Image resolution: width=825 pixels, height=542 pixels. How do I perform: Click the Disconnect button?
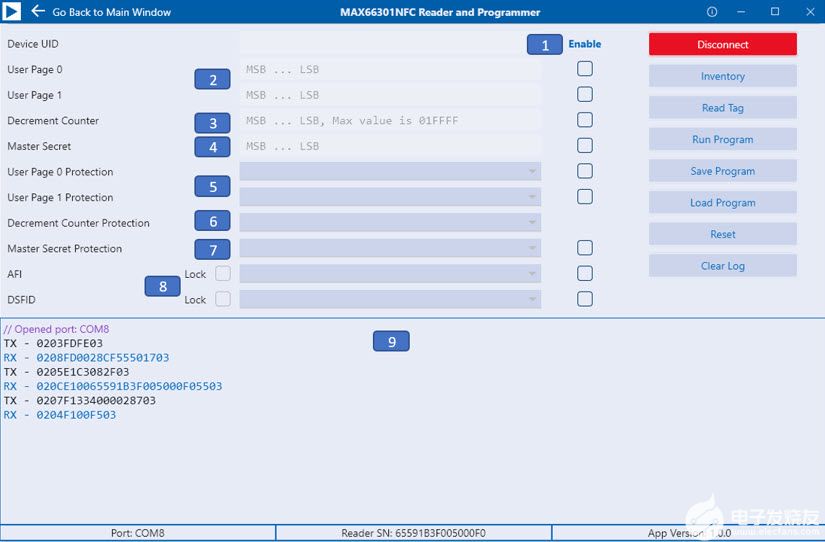[x=722, y=44]
